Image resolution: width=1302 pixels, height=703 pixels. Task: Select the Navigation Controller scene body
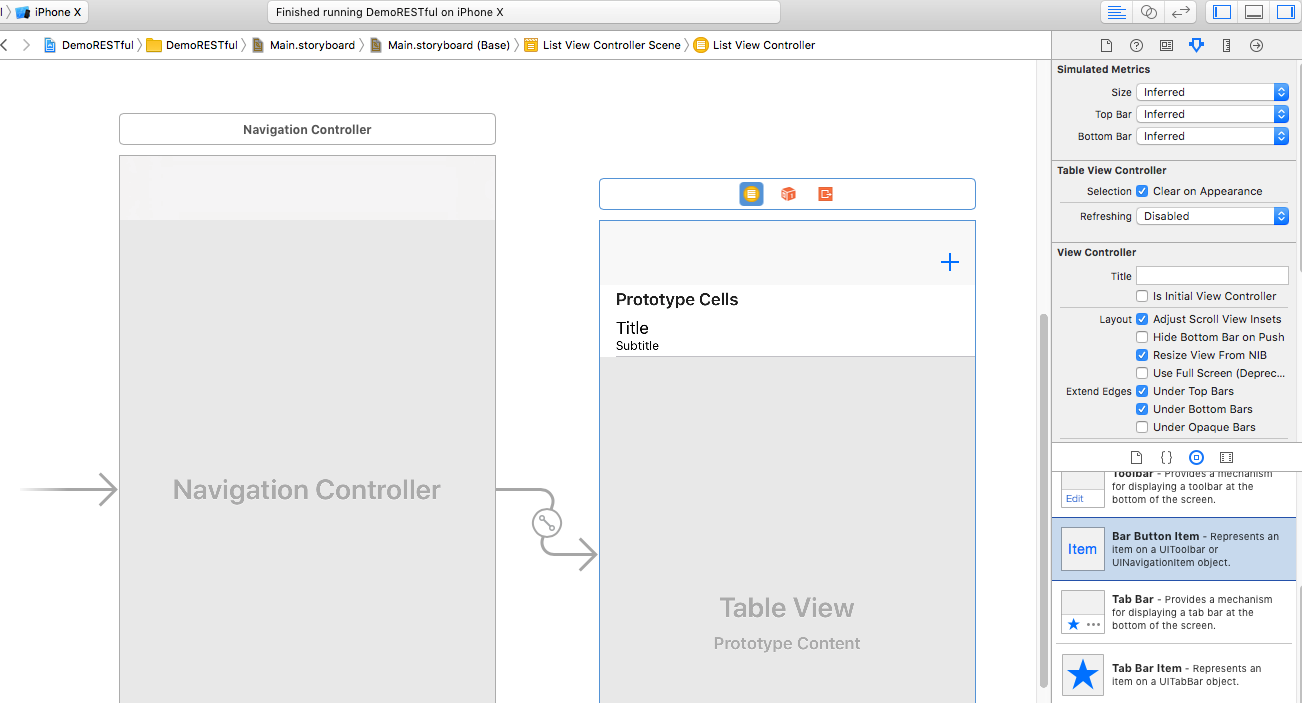(x=307, y=430)
